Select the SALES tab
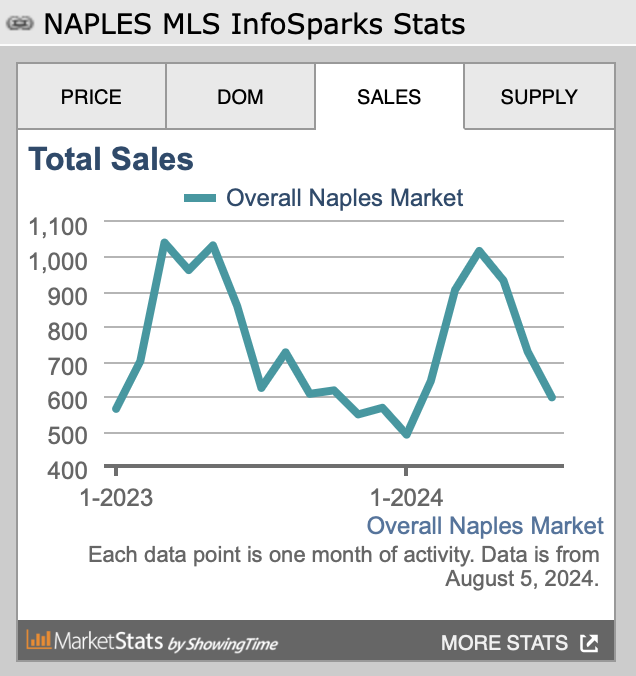 click(x=389, y=97)
